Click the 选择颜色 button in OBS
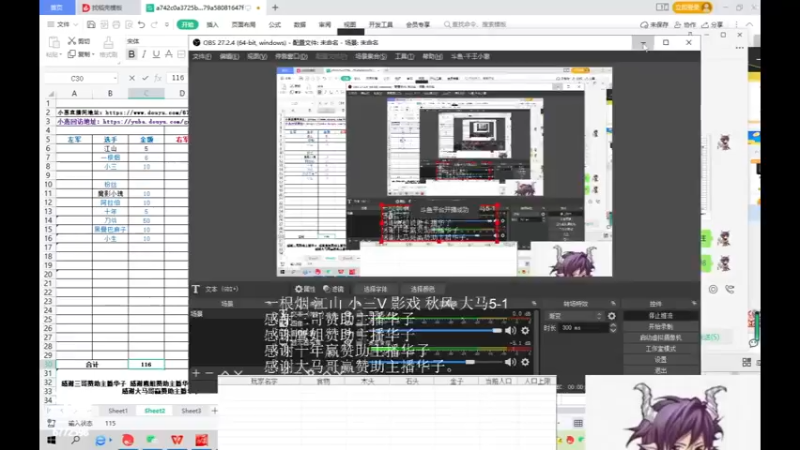Viewport: 800px width, 450px height. pyautogui.click(x=422, y=289)
